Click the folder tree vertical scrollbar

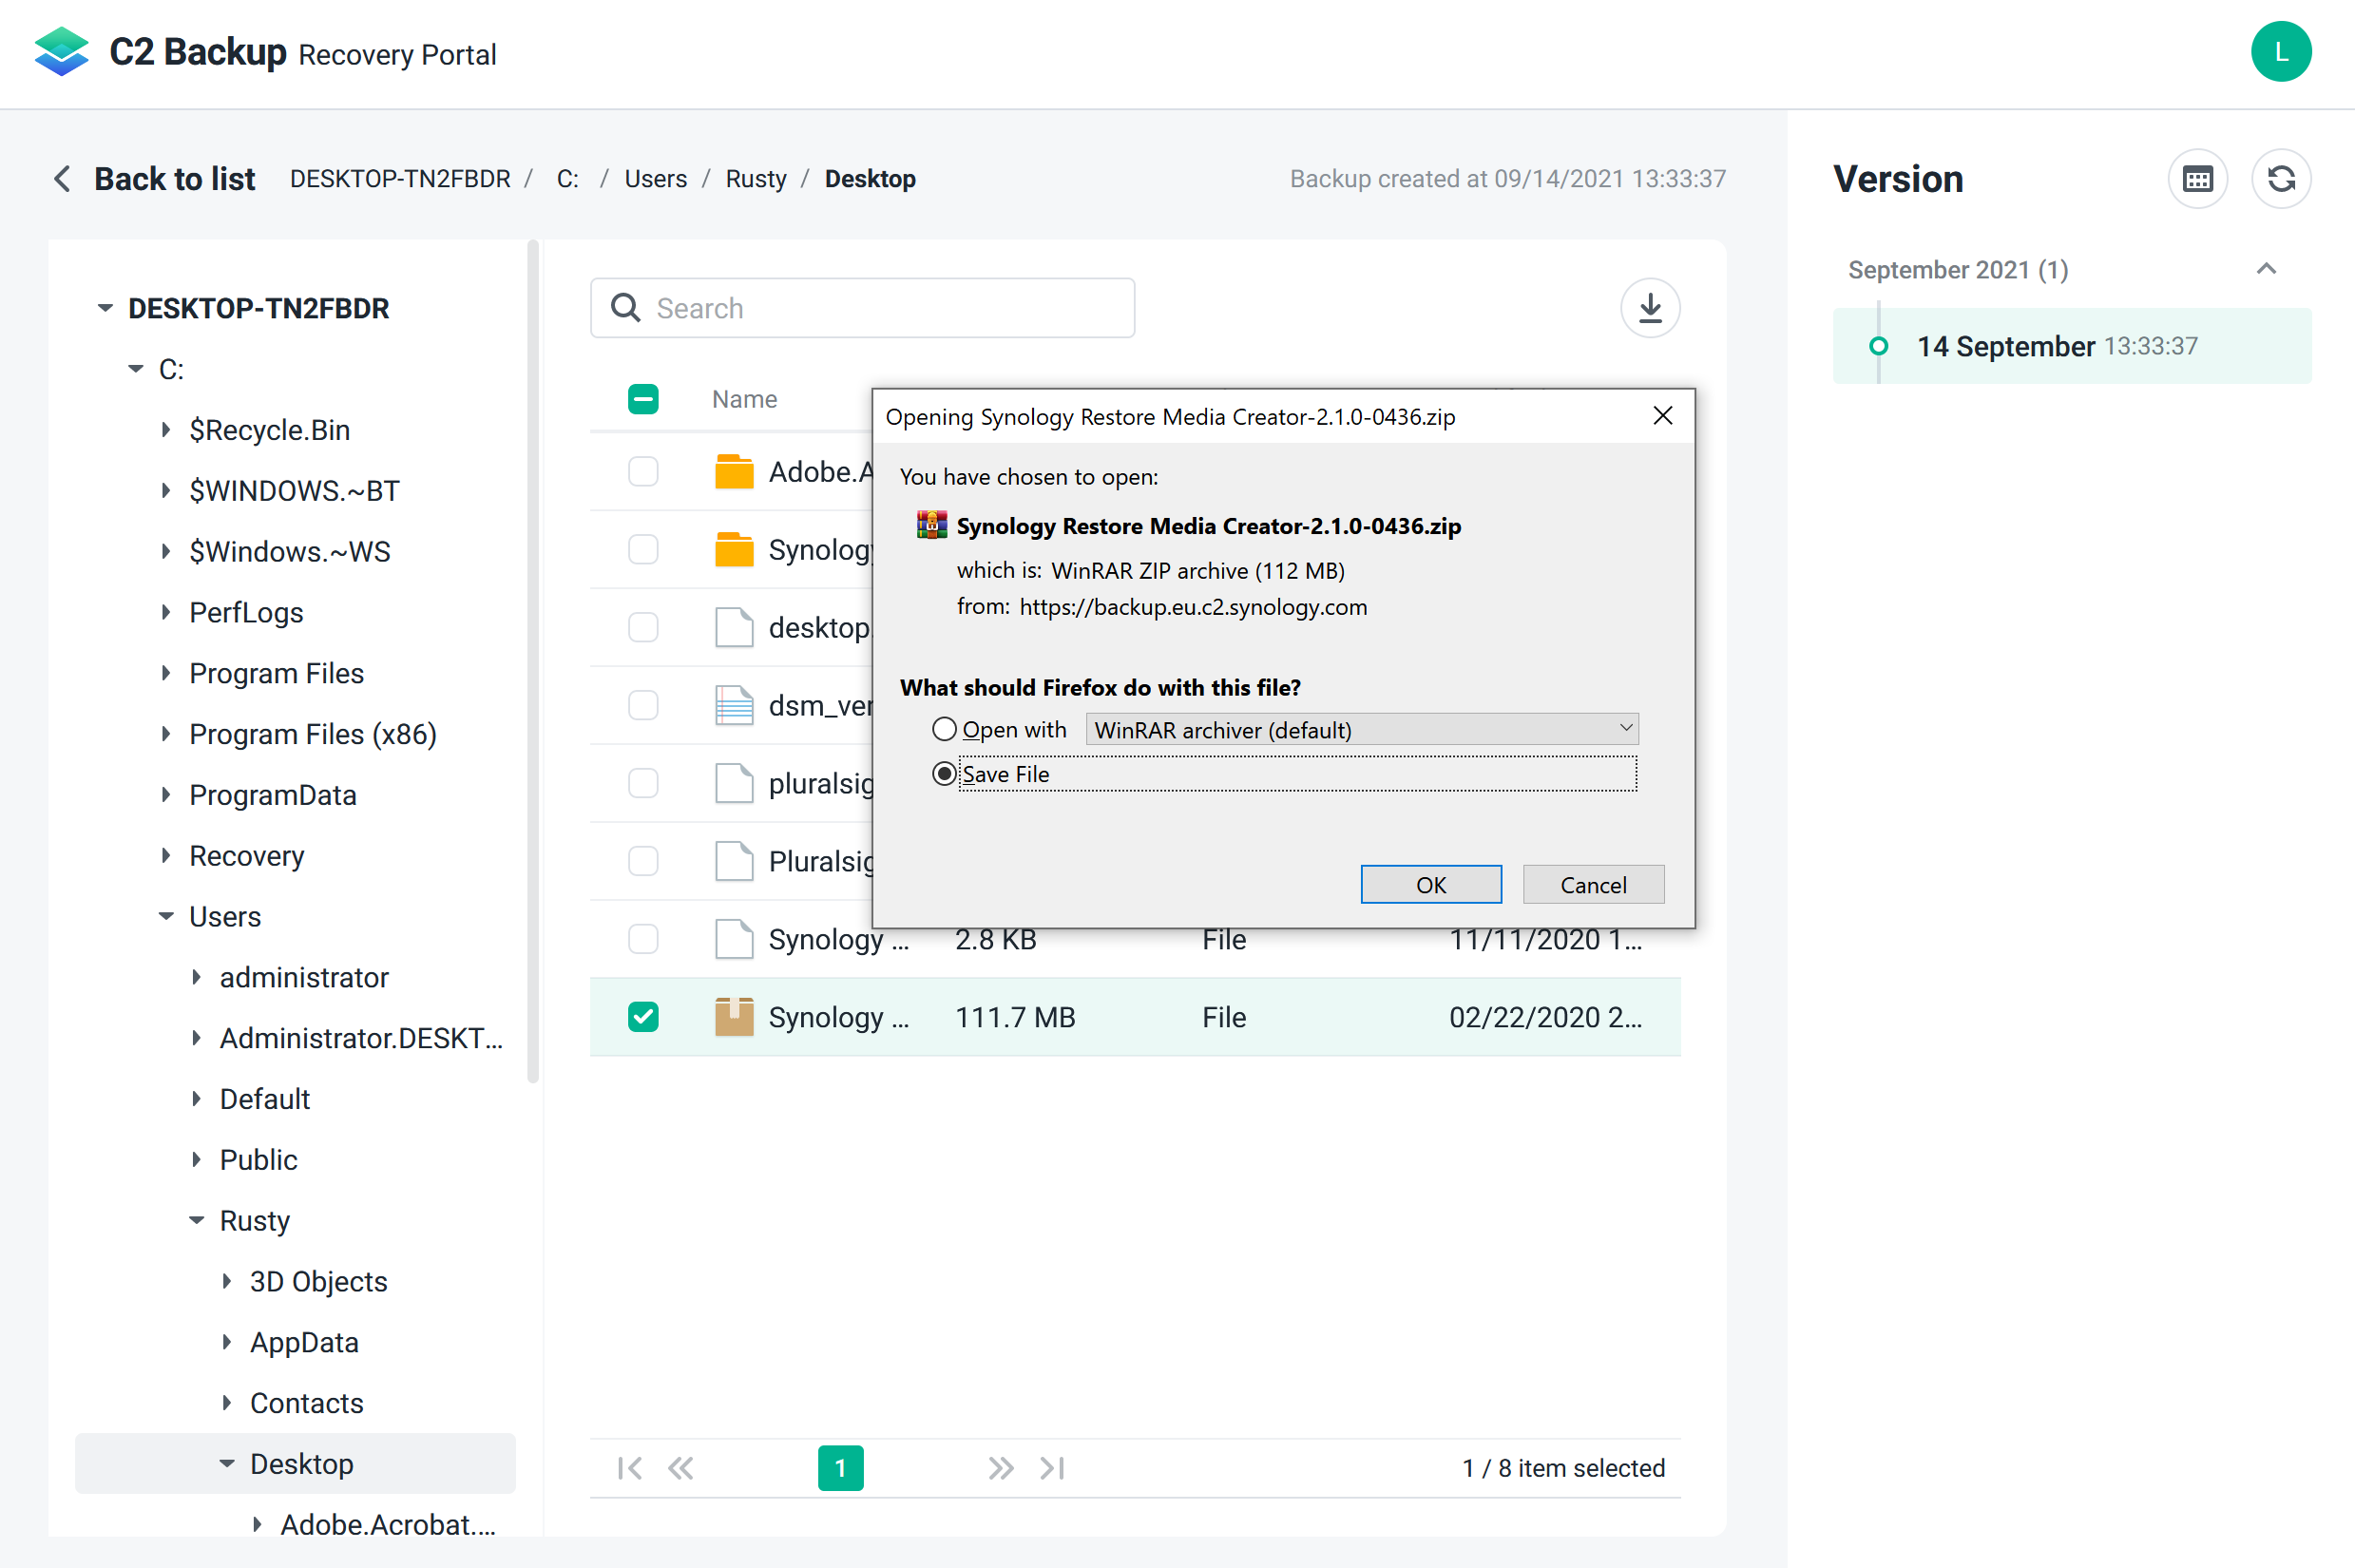pos(533,660)
